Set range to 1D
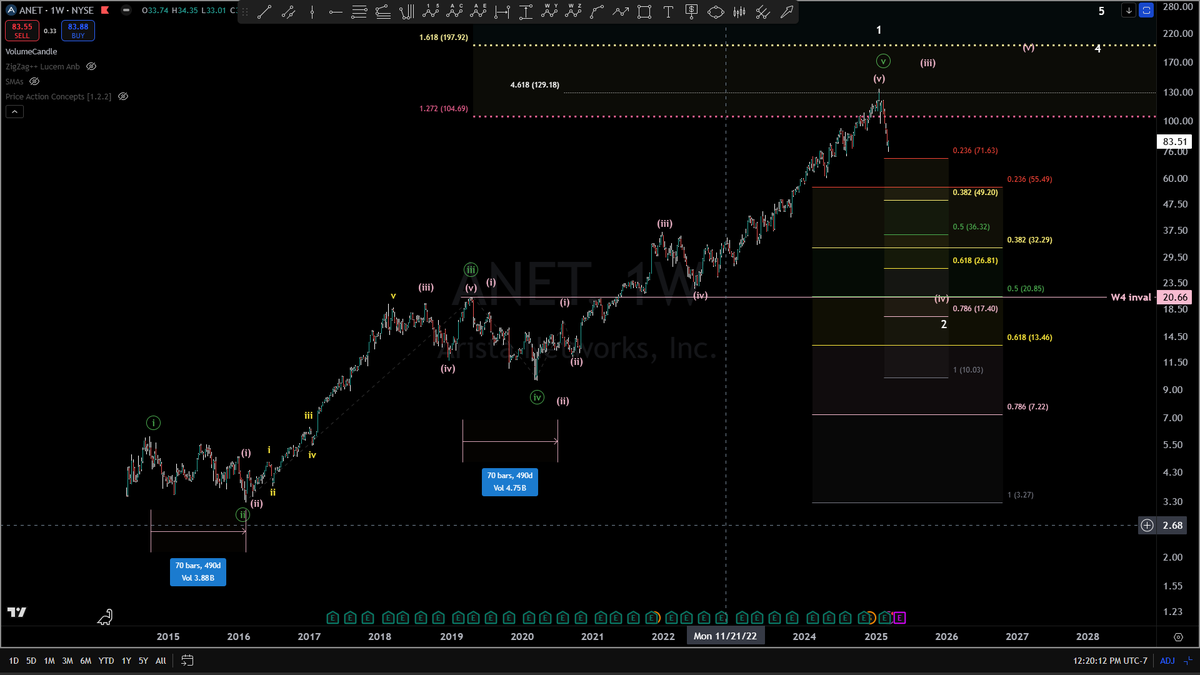Screen dimensions: 1200x675 (15, 661)
